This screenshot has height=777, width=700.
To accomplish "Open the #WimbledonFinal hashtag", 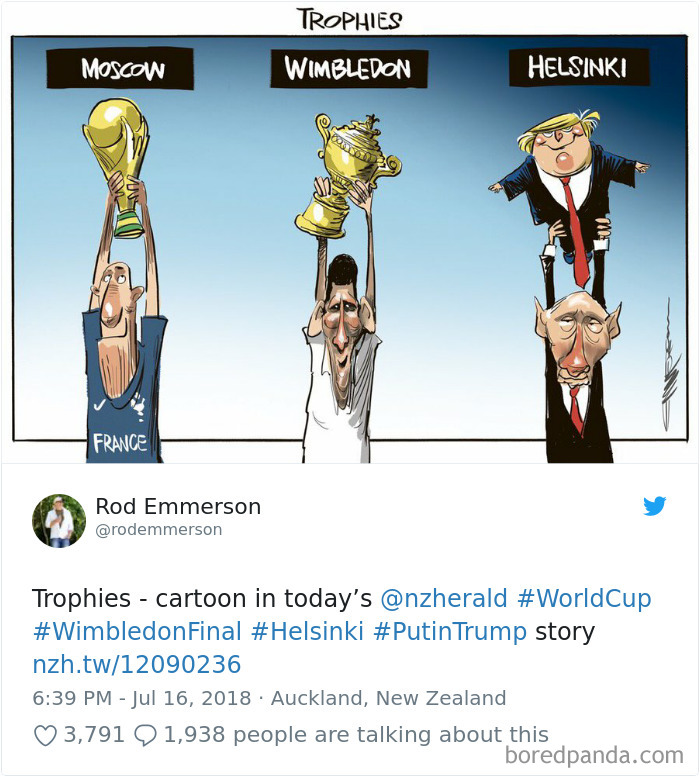I will click(137, 631).
